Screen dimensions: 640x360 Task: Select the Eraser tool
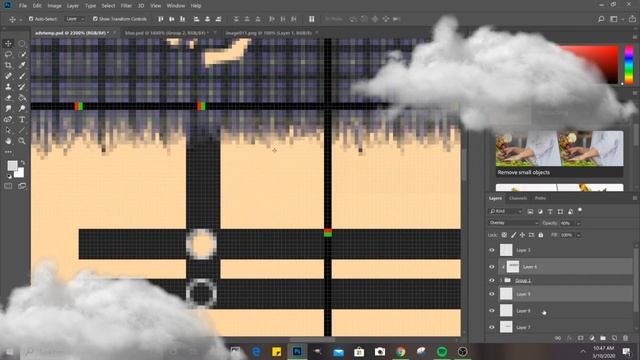(8, 98)
